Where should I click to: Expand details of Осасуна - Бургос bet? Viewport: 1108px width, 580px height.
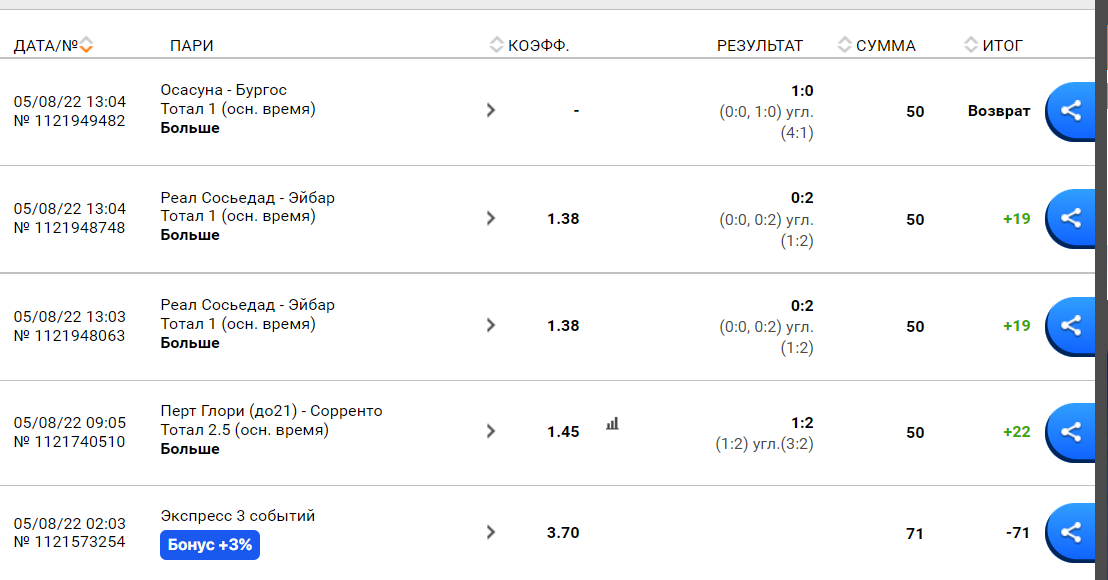(x=490, y=110)
